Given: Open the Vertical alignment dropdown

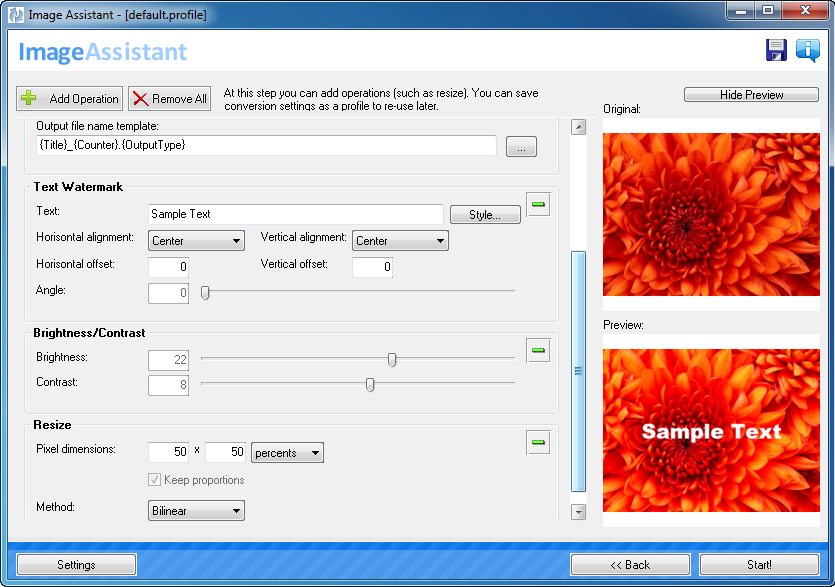Looking at the screenshot, I should 399,241.
